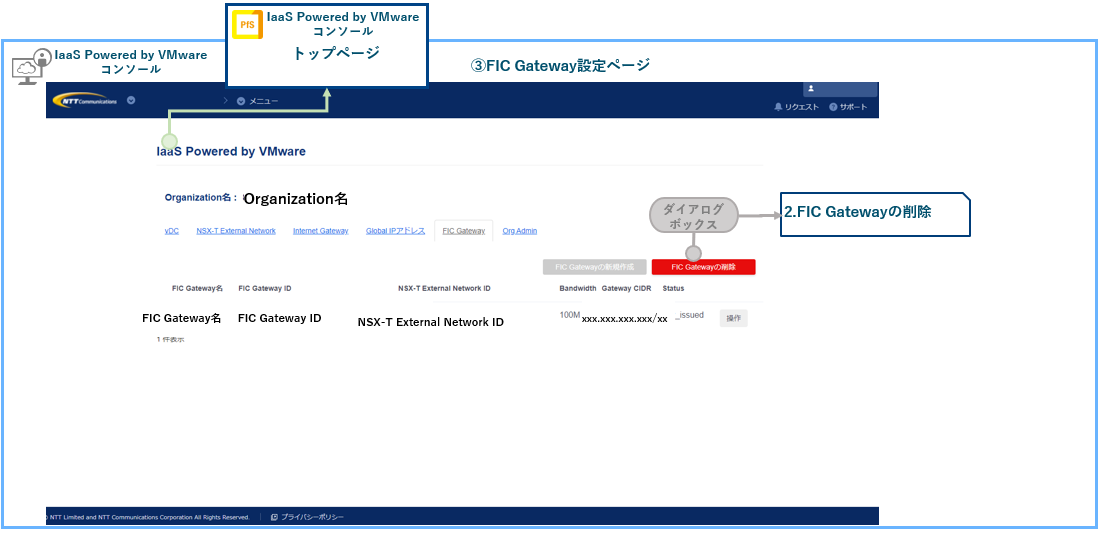This screenshot has width=1100, height=533.
Task: Click the FIC Gateway名 column header
Action: click(x=197, y=288)
